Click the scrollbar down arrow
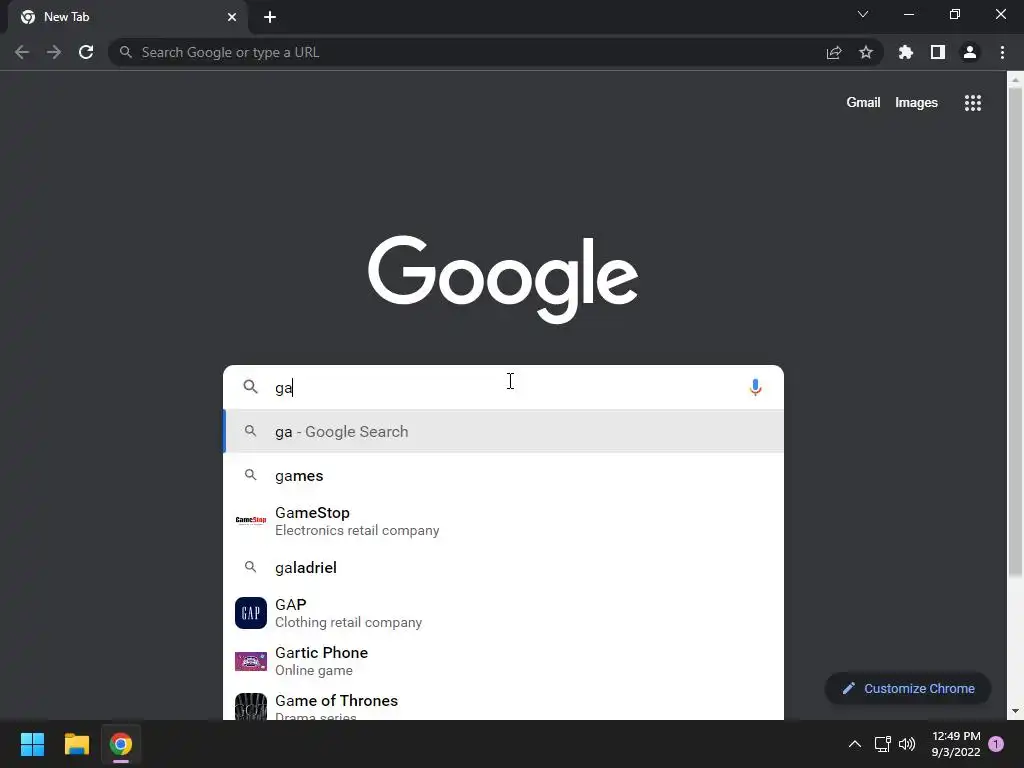This screenshot has height=768, width=1024. 1015,711
